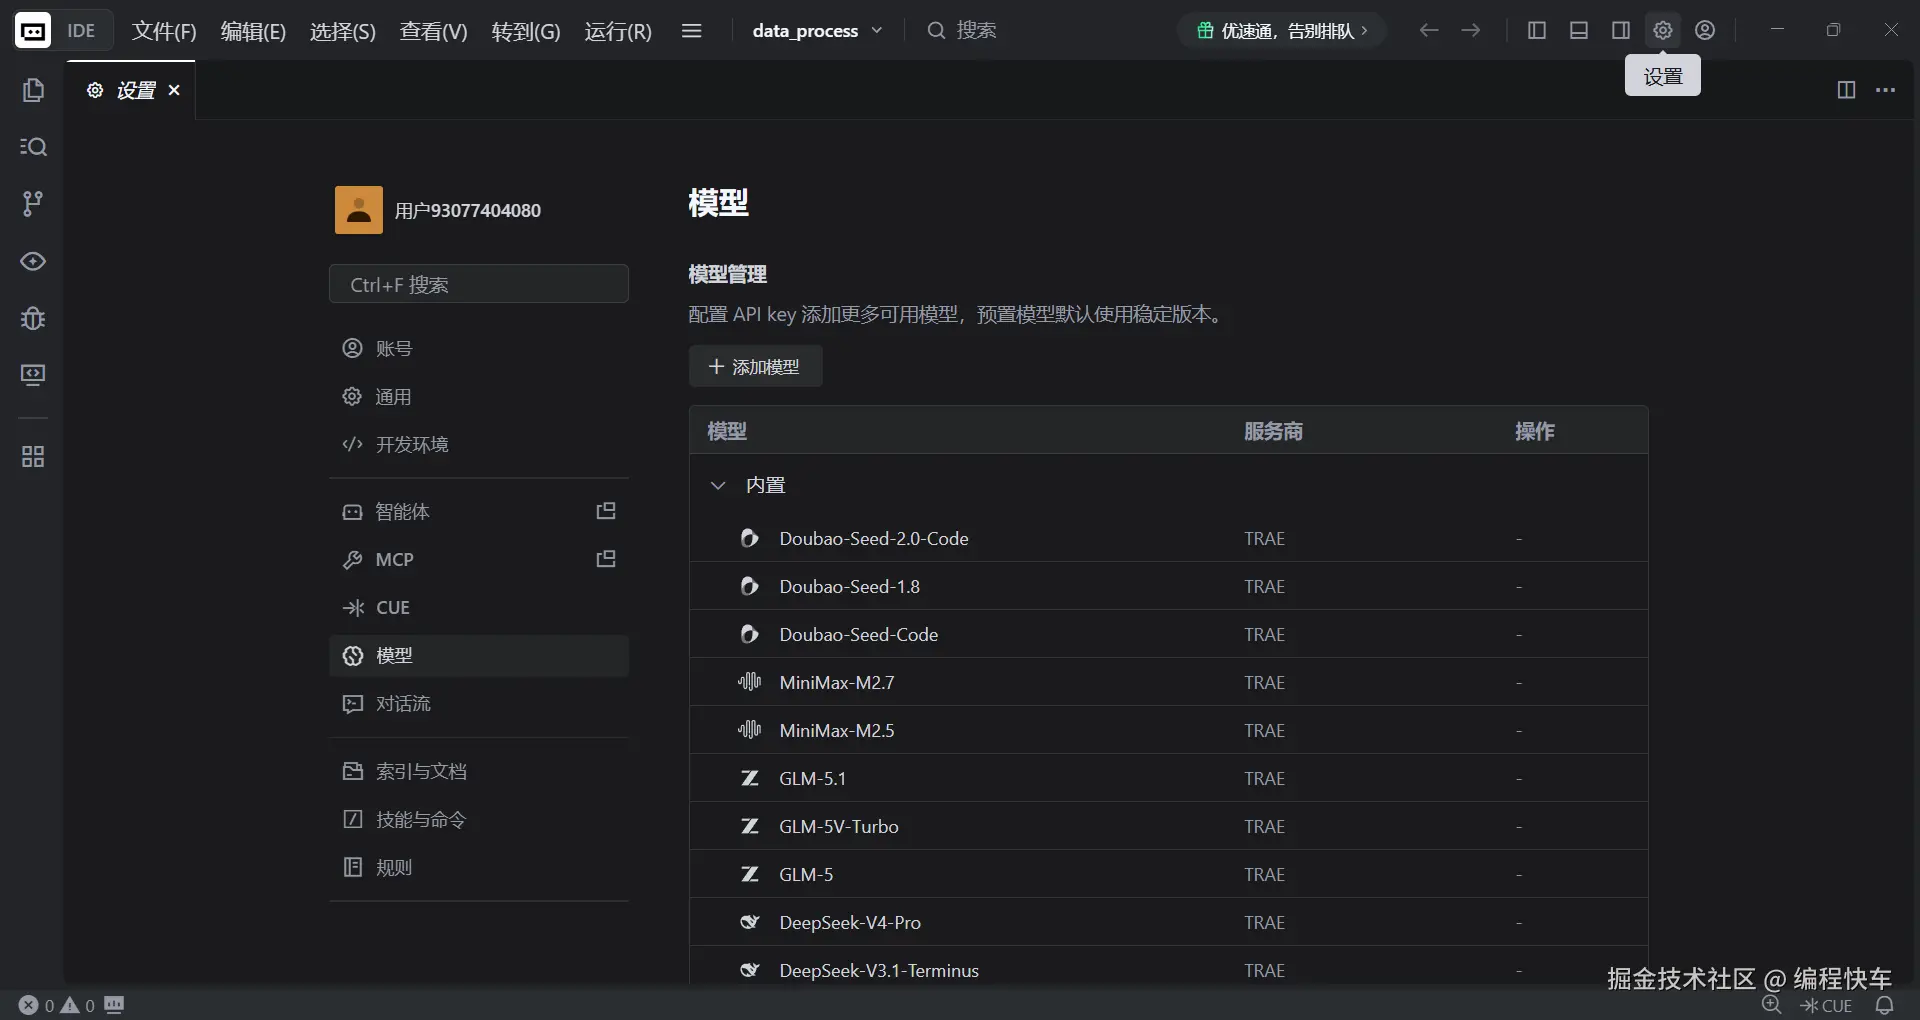Click the title bar 搜索 box
Screen dimensions: 1920x1020
pos(962,31)
